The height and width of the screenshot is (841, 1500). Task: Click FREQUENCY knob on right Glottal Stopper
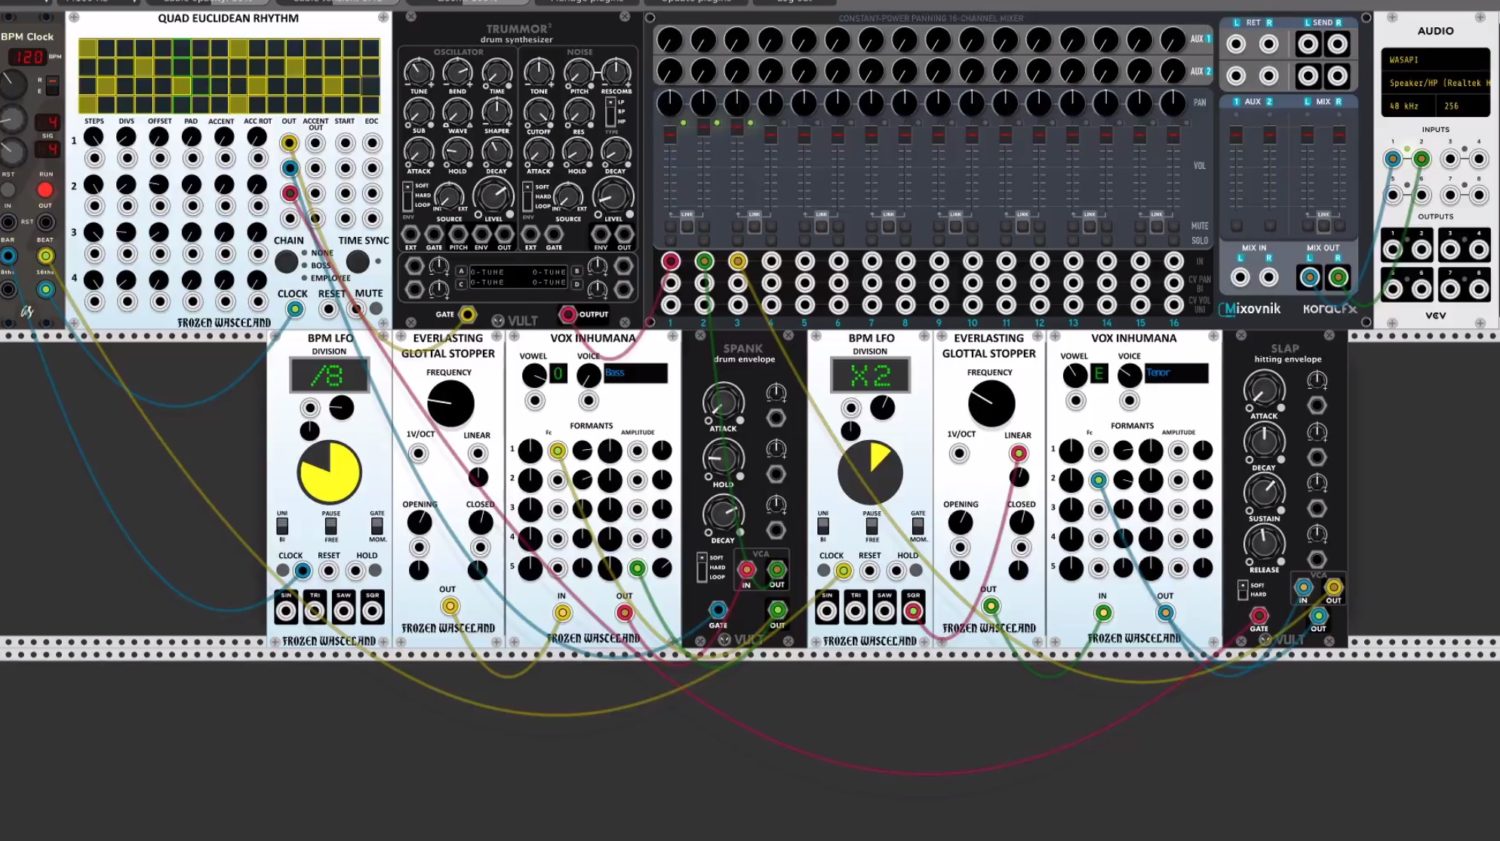click(x=991, y=405)
